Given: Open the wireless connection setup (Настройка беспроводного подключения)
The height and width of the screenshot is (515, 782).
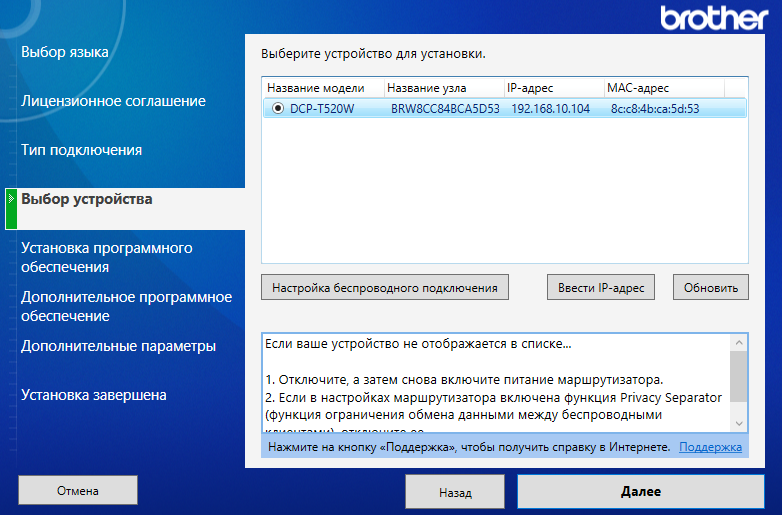Looking at the screenshot, I should pos(385,287).
